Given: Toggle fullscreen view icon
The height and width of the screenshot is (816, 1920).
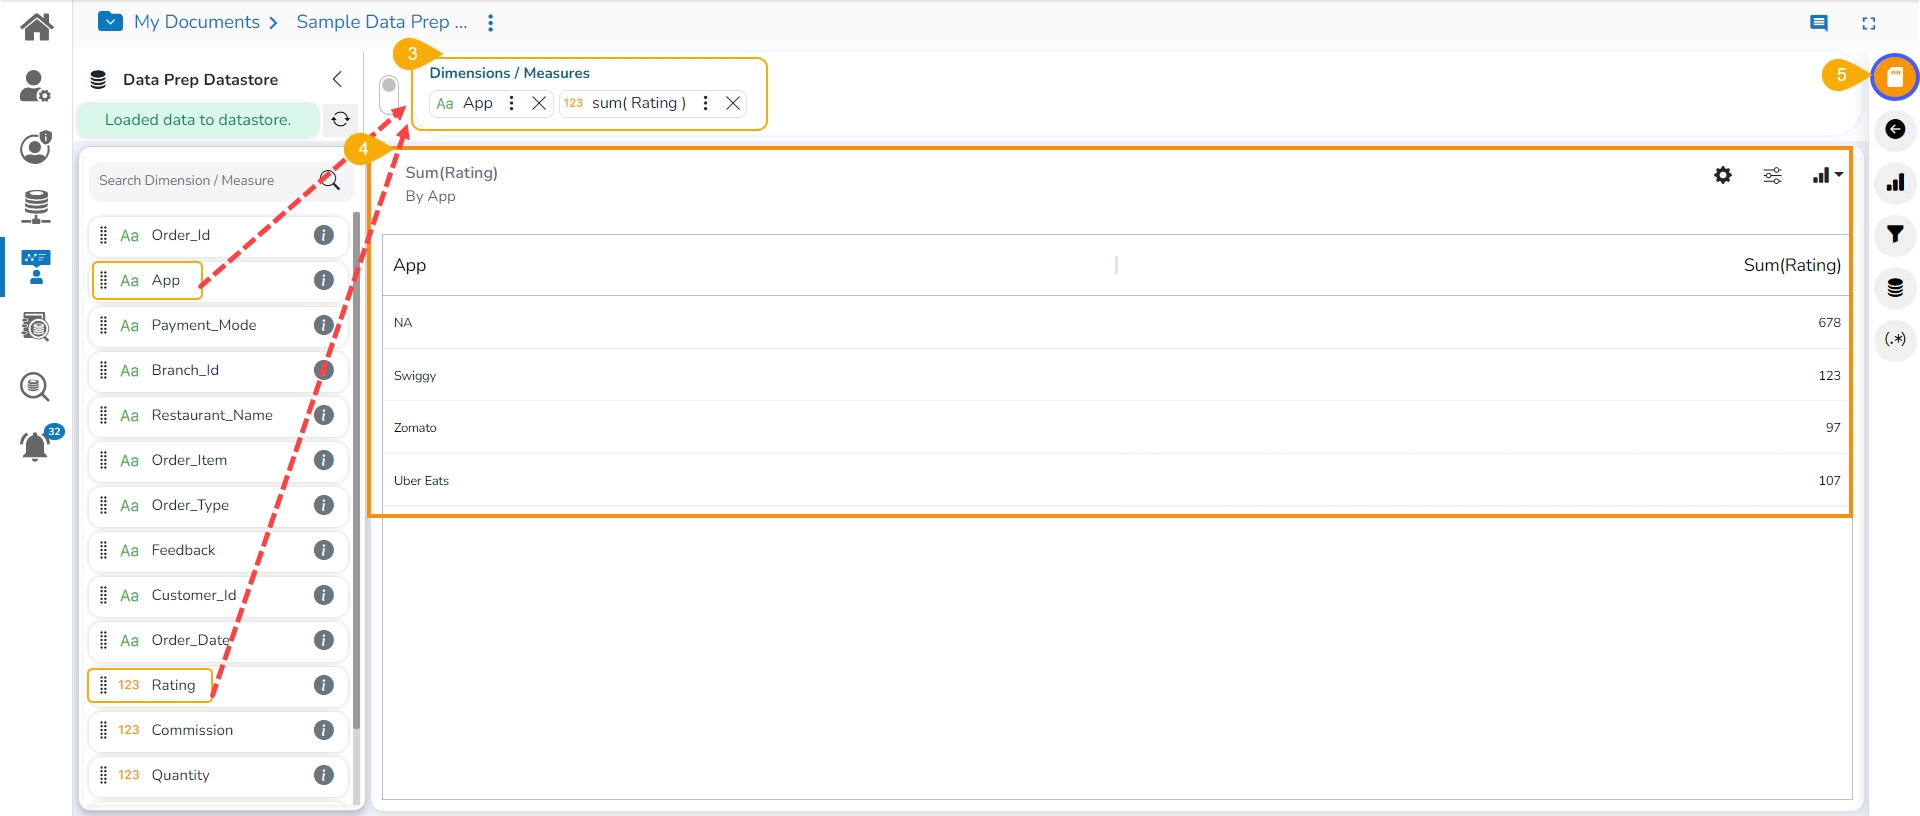Looking at the screenshot, I should click(x=1868, y=23).
